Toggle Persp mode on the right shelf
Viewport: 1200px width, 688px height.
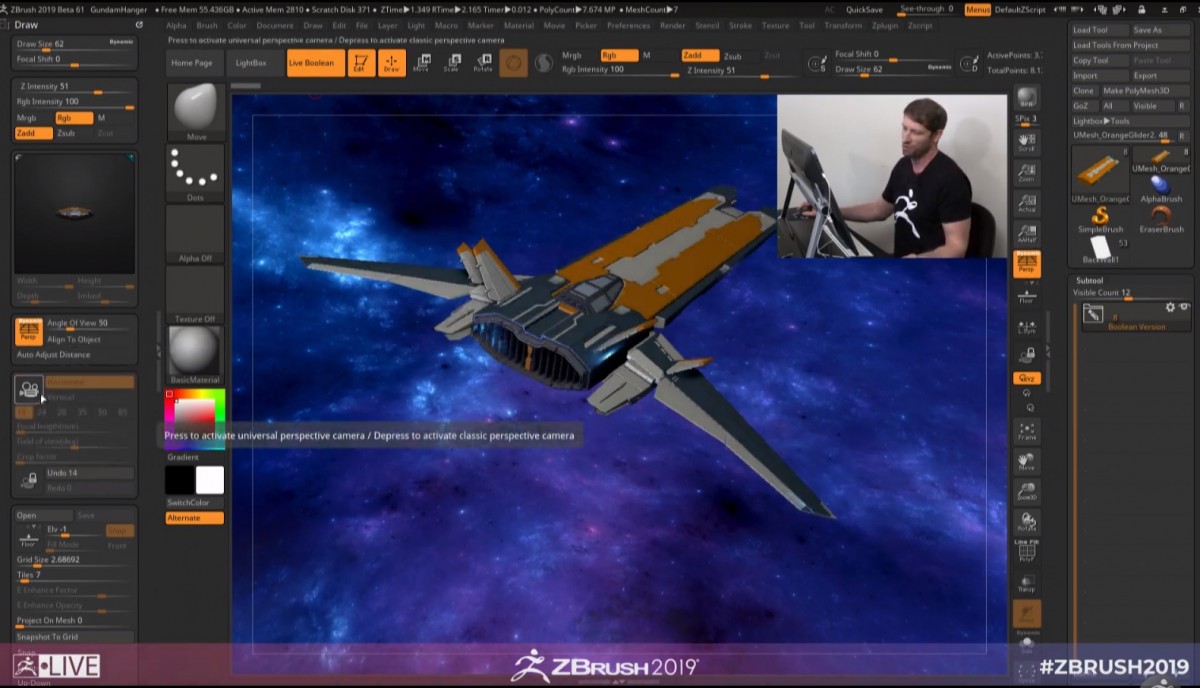(x=1026, y=264)
